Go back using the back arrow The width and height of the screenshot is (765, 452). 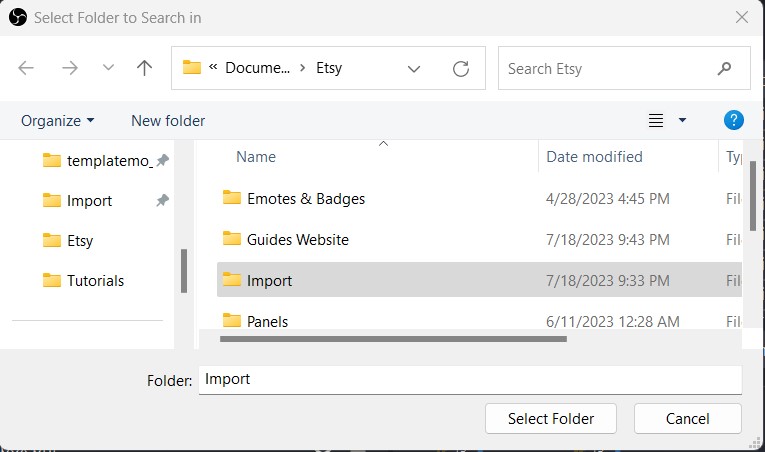[x=26, y=68]
